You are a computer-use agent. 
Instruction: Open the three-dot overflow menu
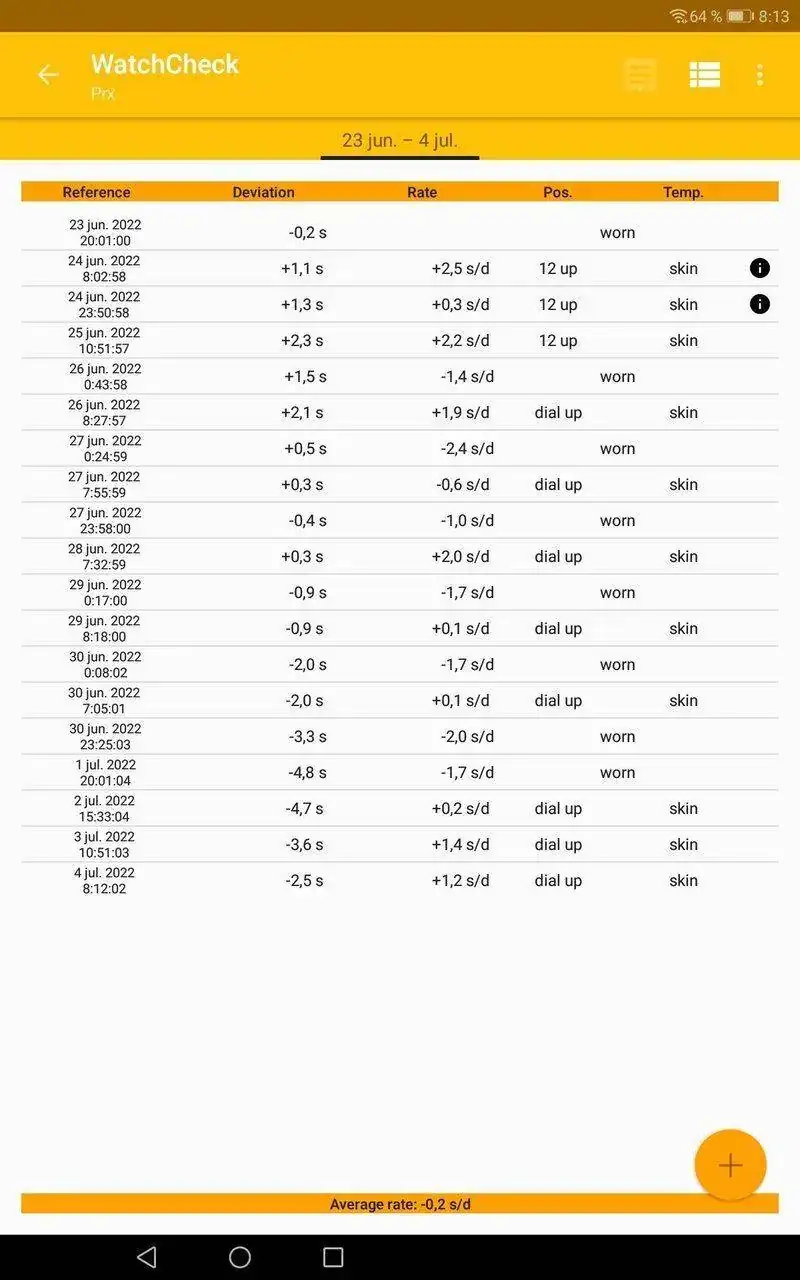[760, 75]
